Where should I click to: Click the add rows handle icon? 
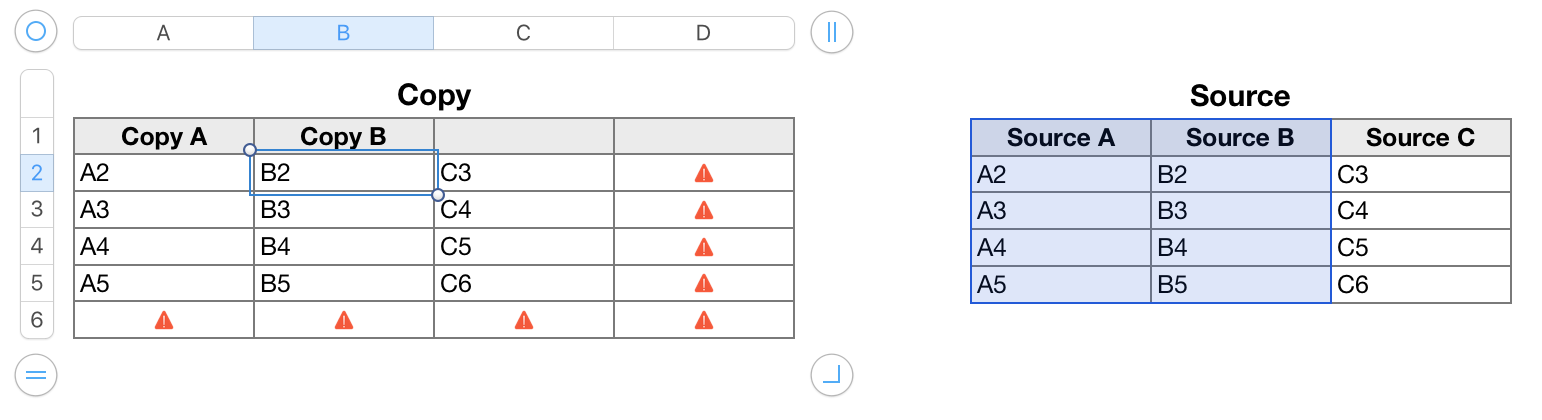36,376
